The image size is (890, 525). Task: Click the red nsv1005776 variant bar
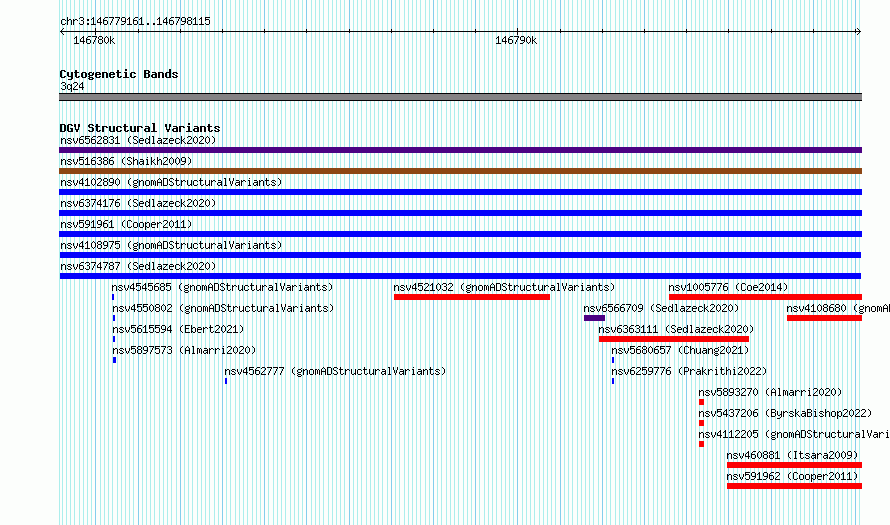pyautogui.click(x=766, y=297)
